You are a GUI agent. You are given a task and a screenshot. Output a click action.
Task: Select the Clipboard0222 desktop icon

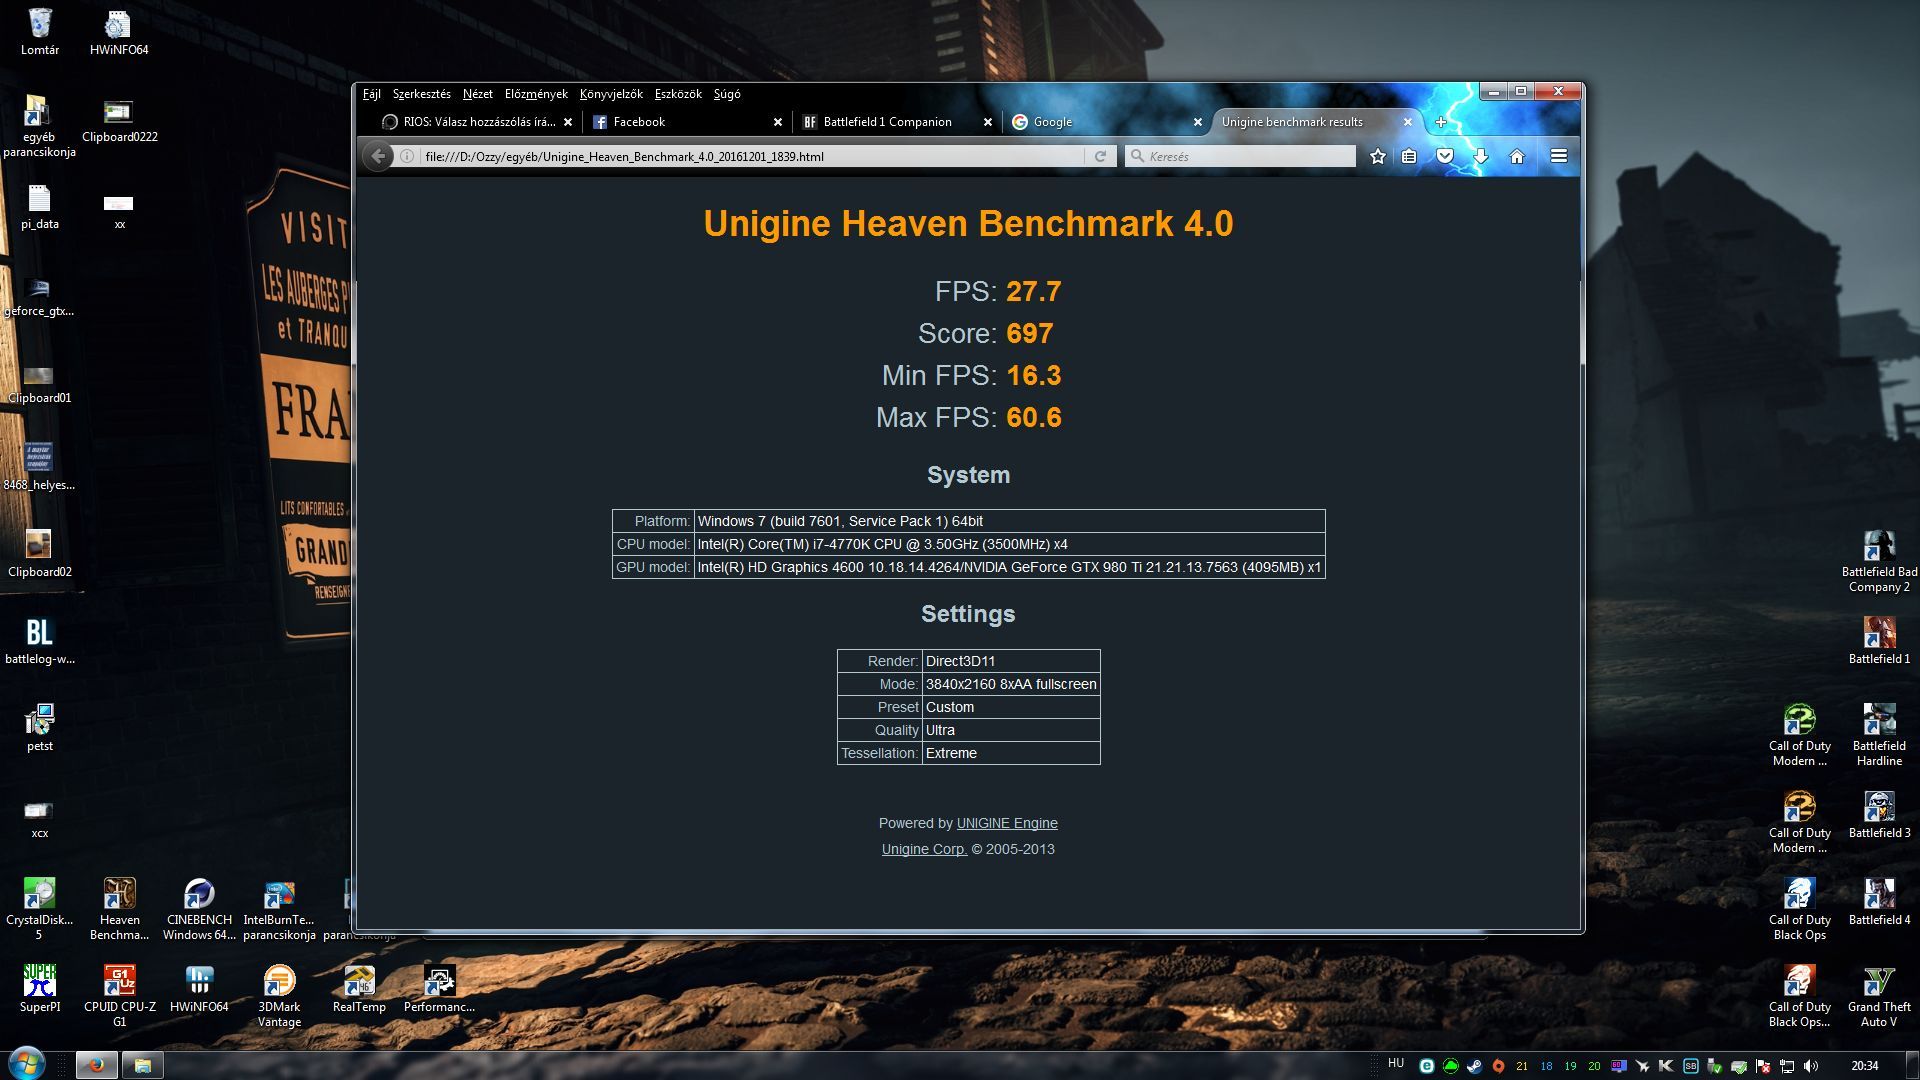[119, 120]
